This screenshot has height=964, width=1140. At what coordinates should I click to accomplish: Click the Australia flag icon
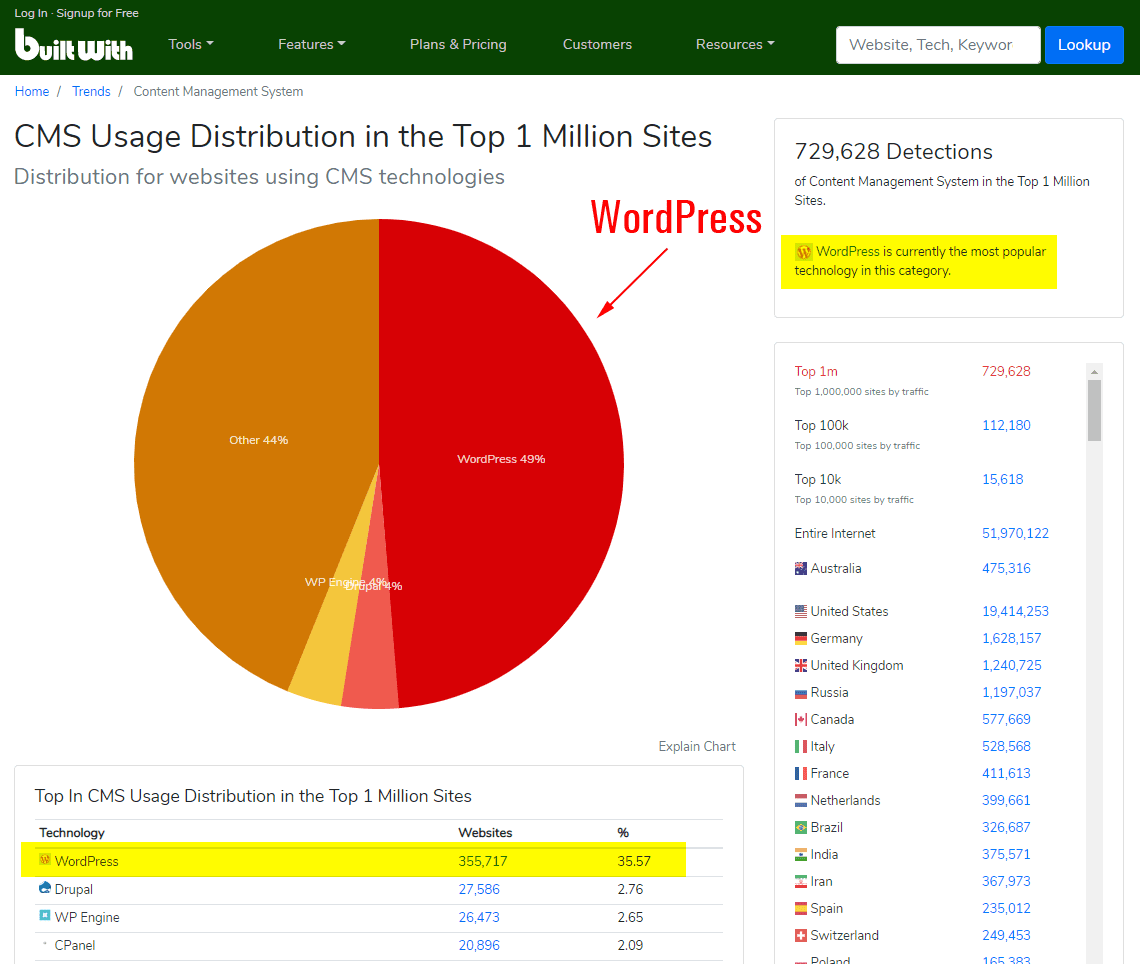[800, 569]
